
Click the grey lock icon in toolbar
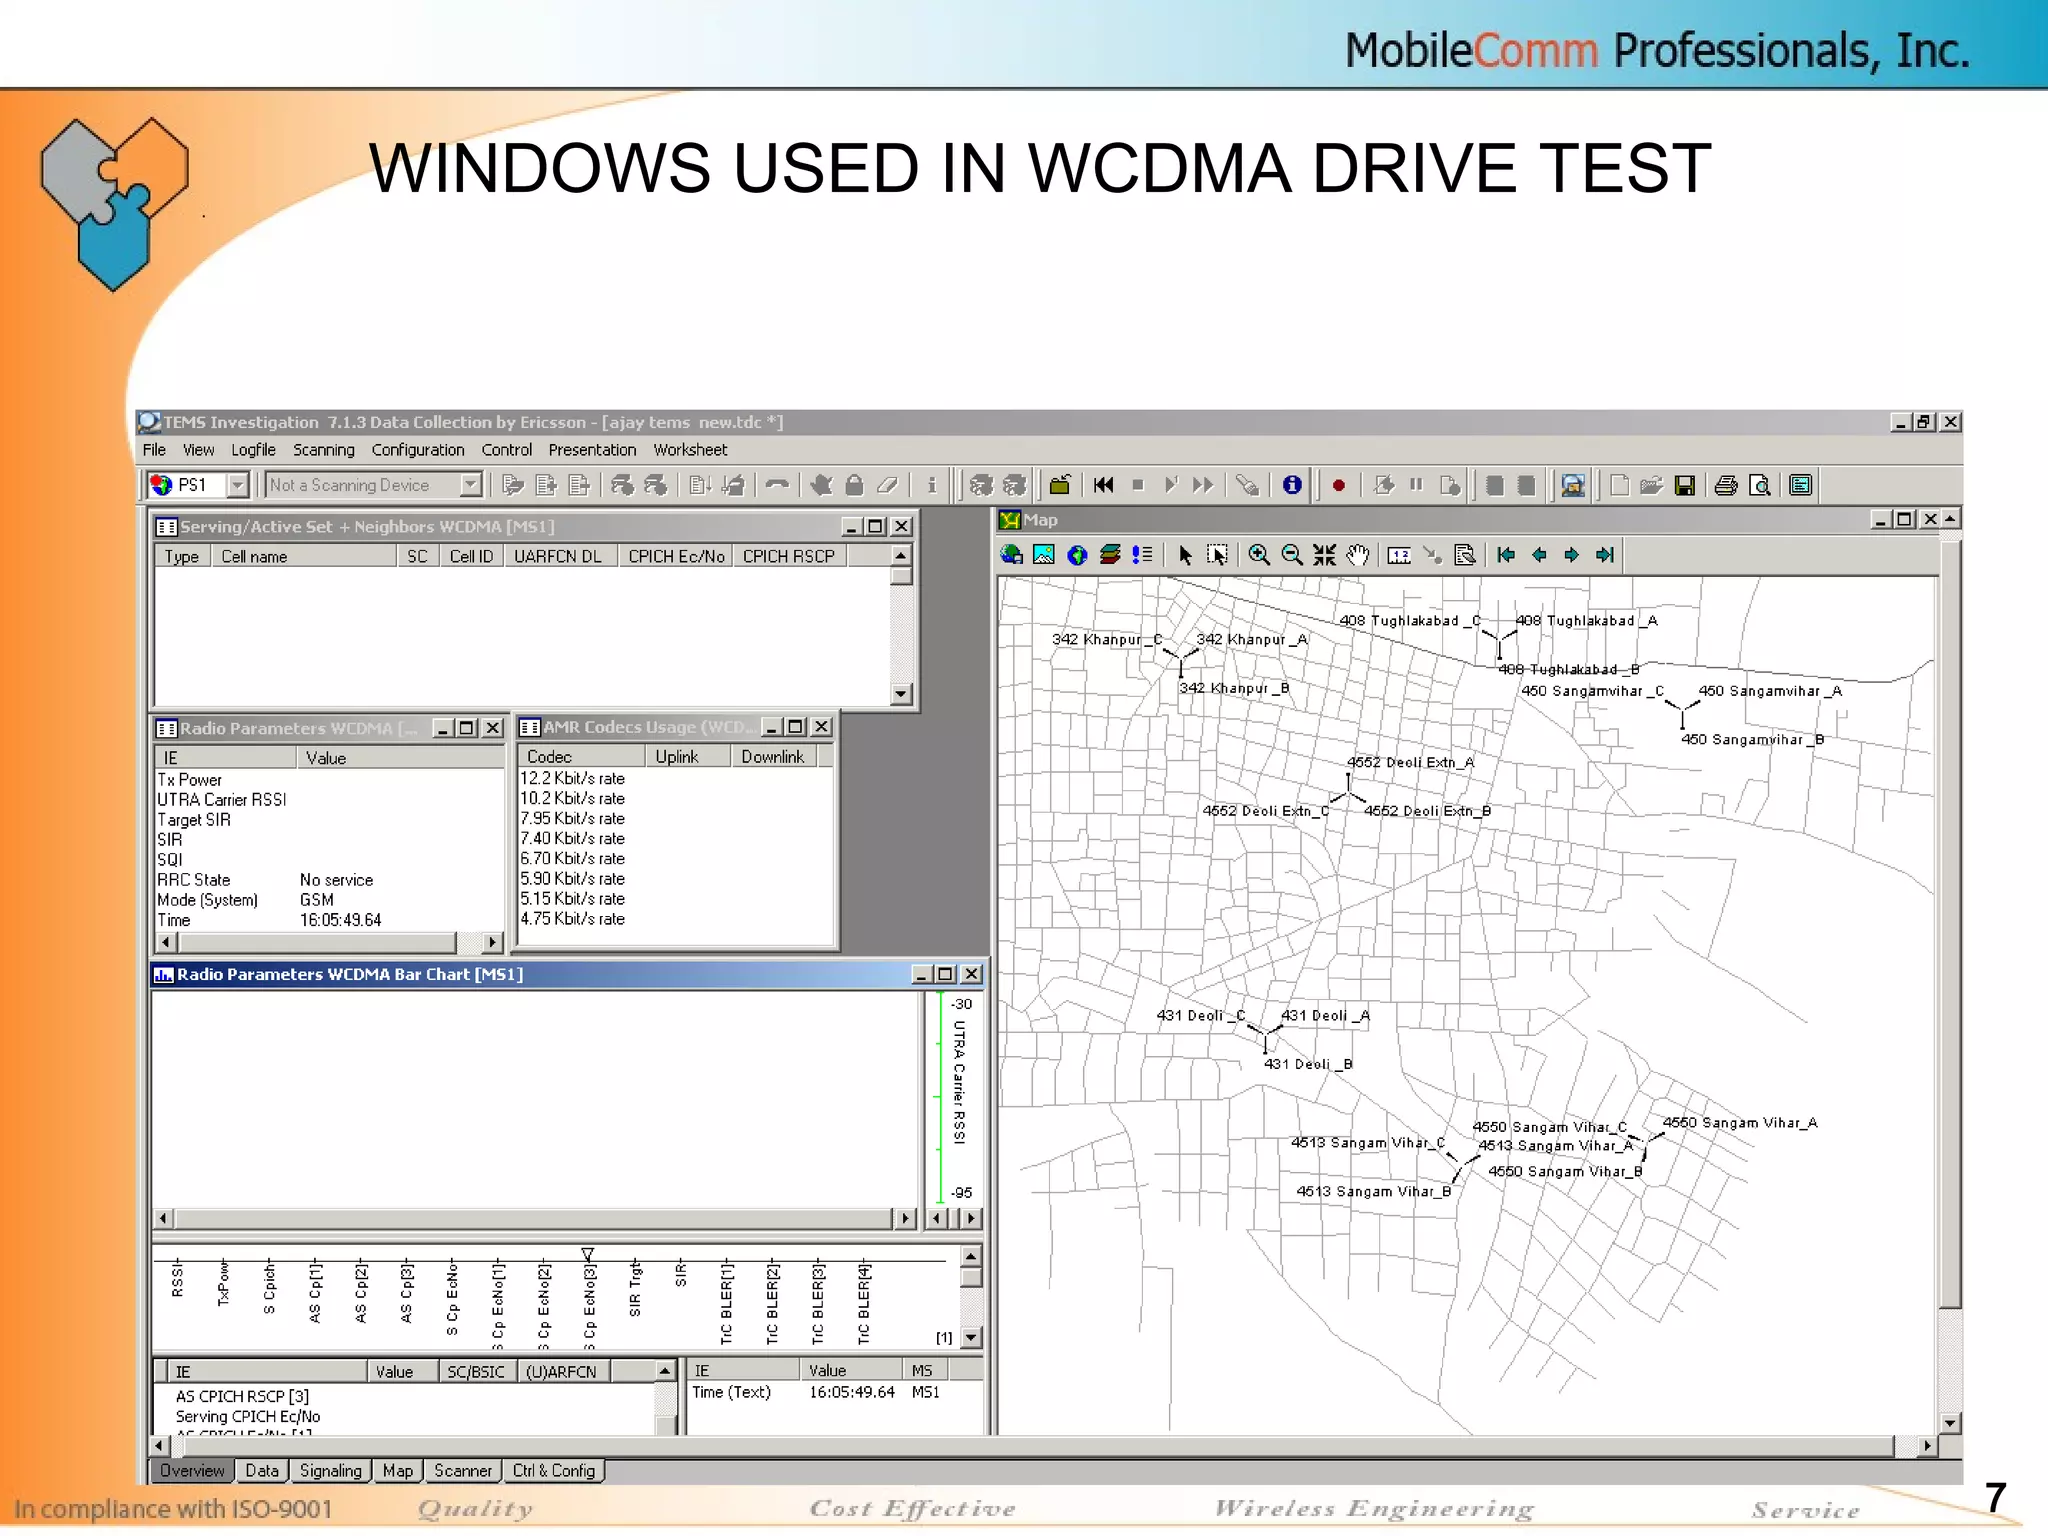pos(854,485)
